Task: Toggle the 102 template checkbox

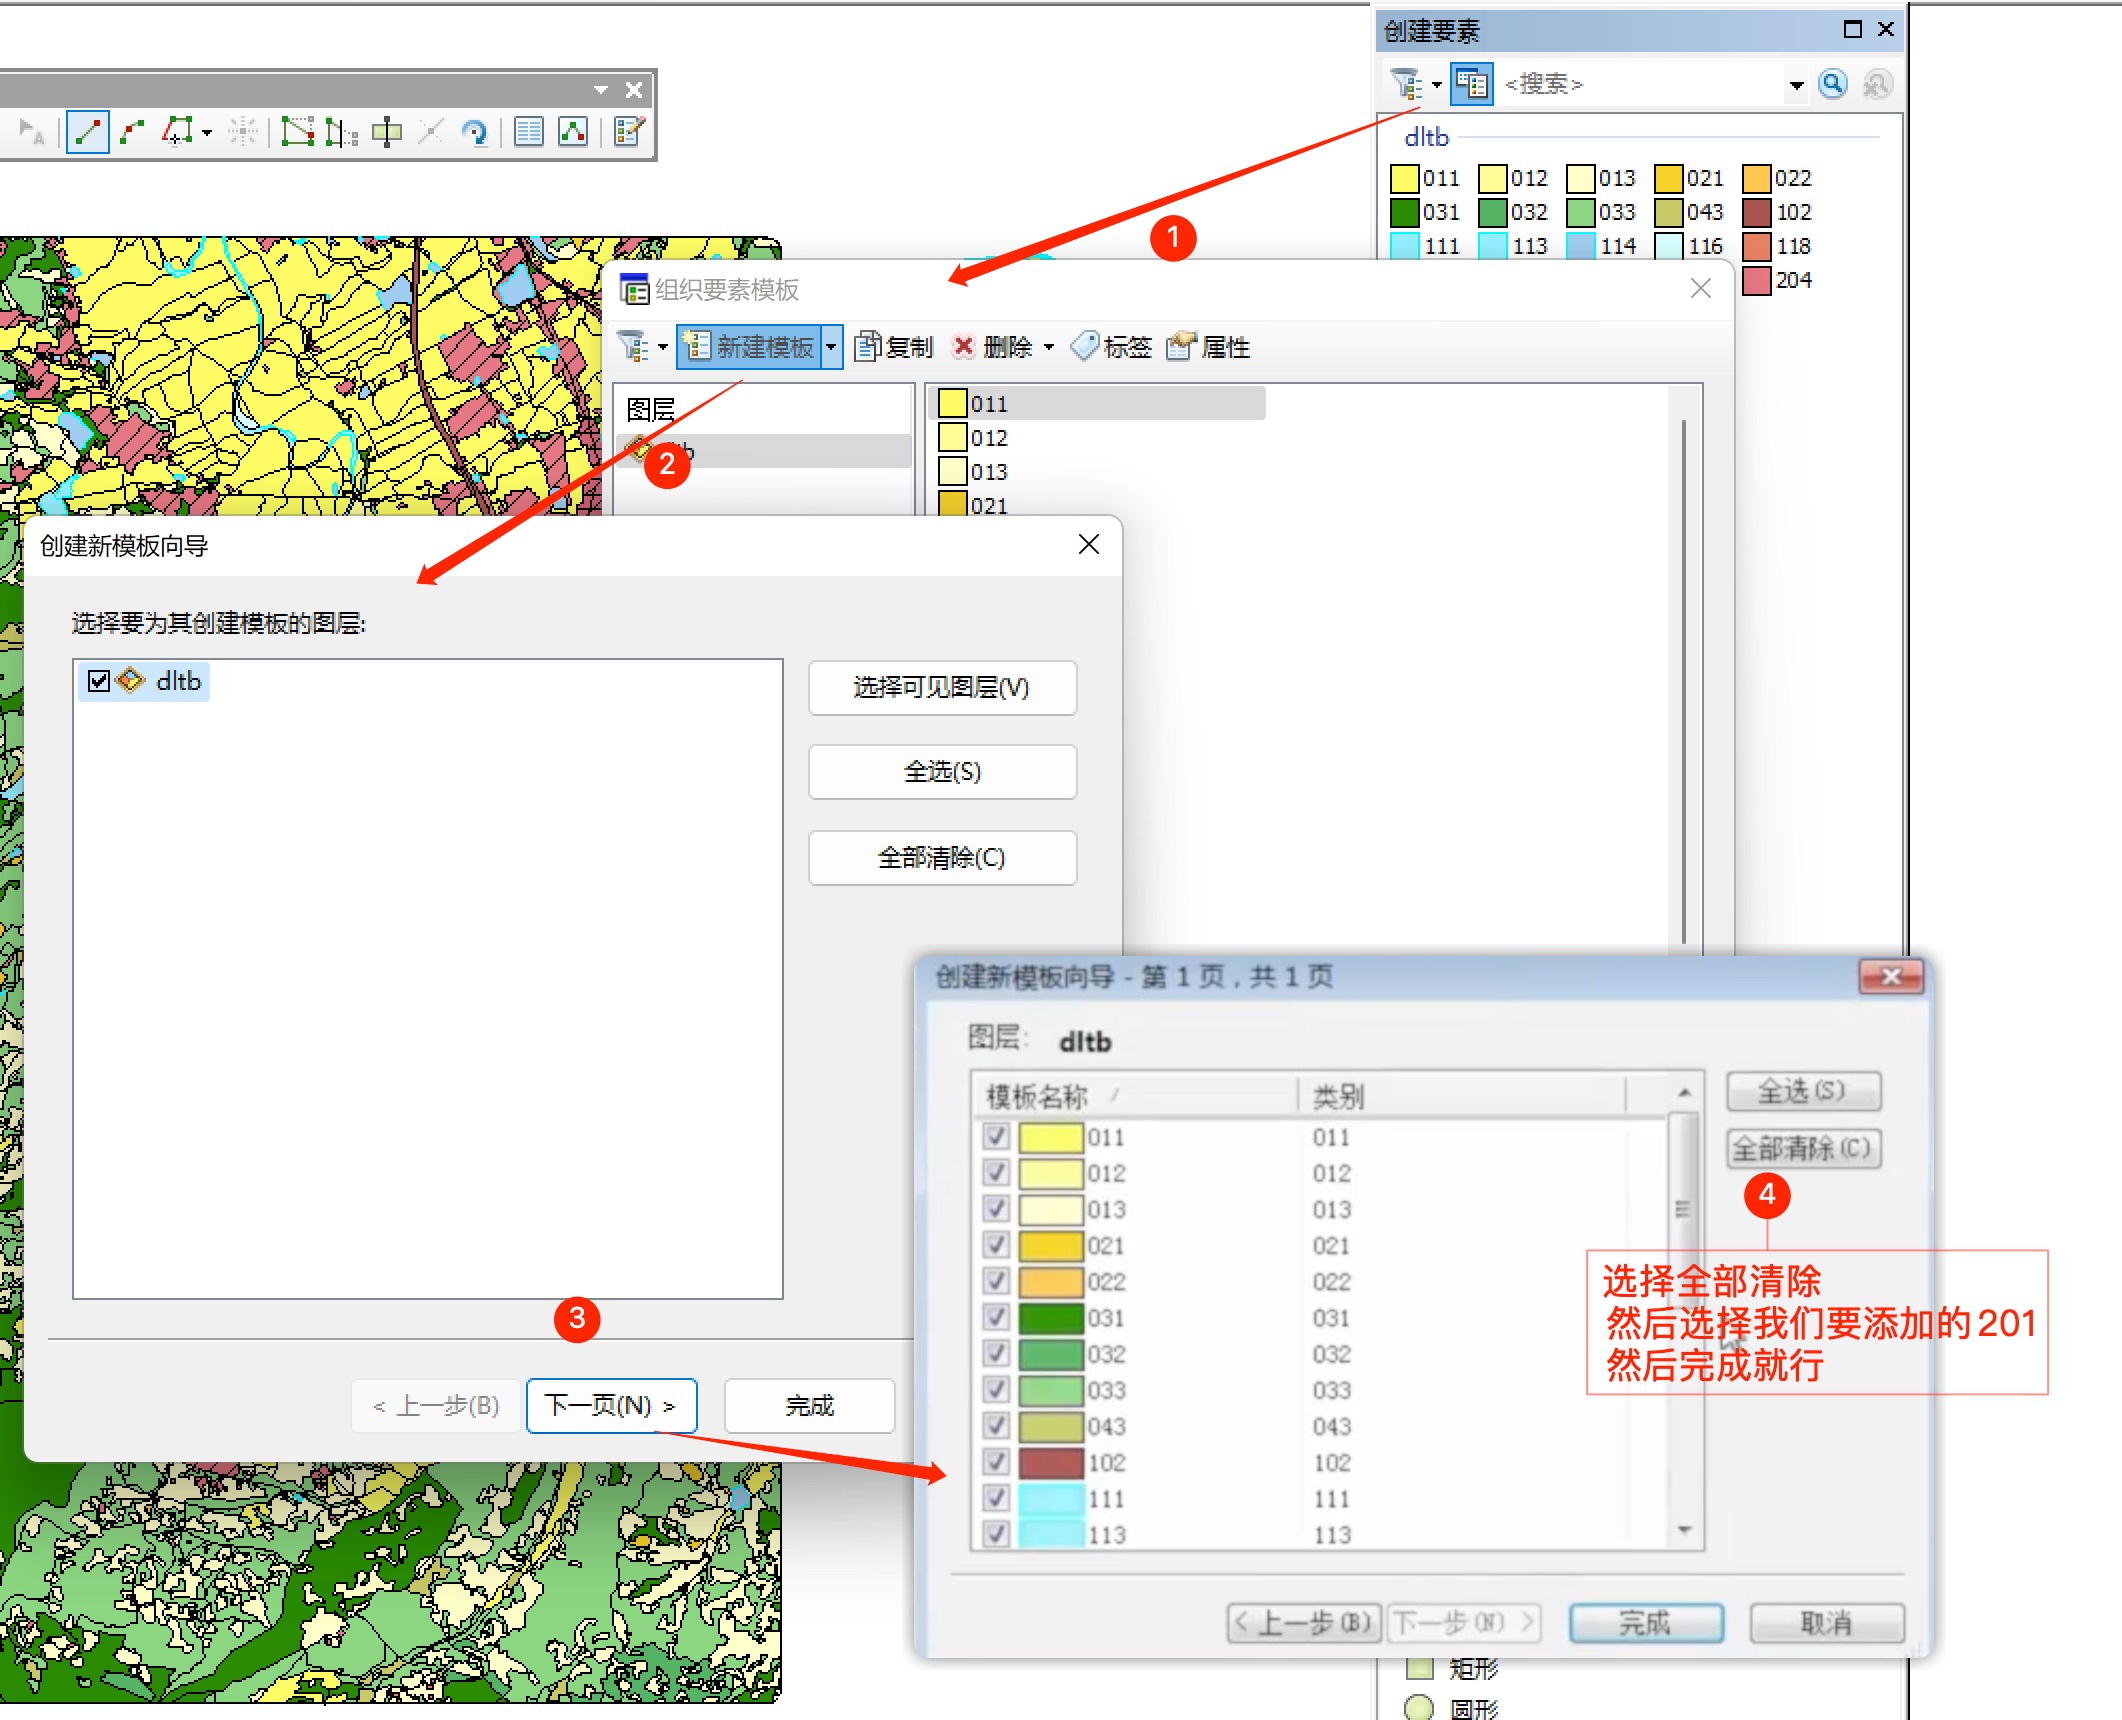Action: (x=996, y=1462)
